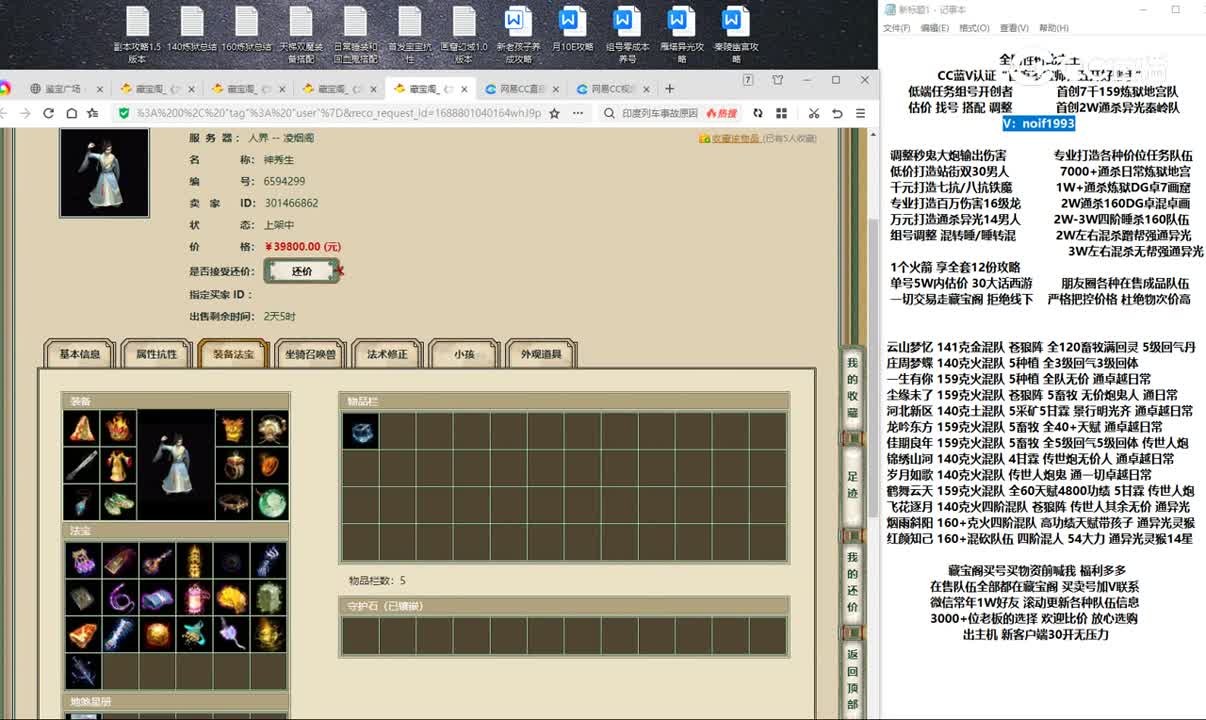Open the 基本信息 tab

[80, 354]
